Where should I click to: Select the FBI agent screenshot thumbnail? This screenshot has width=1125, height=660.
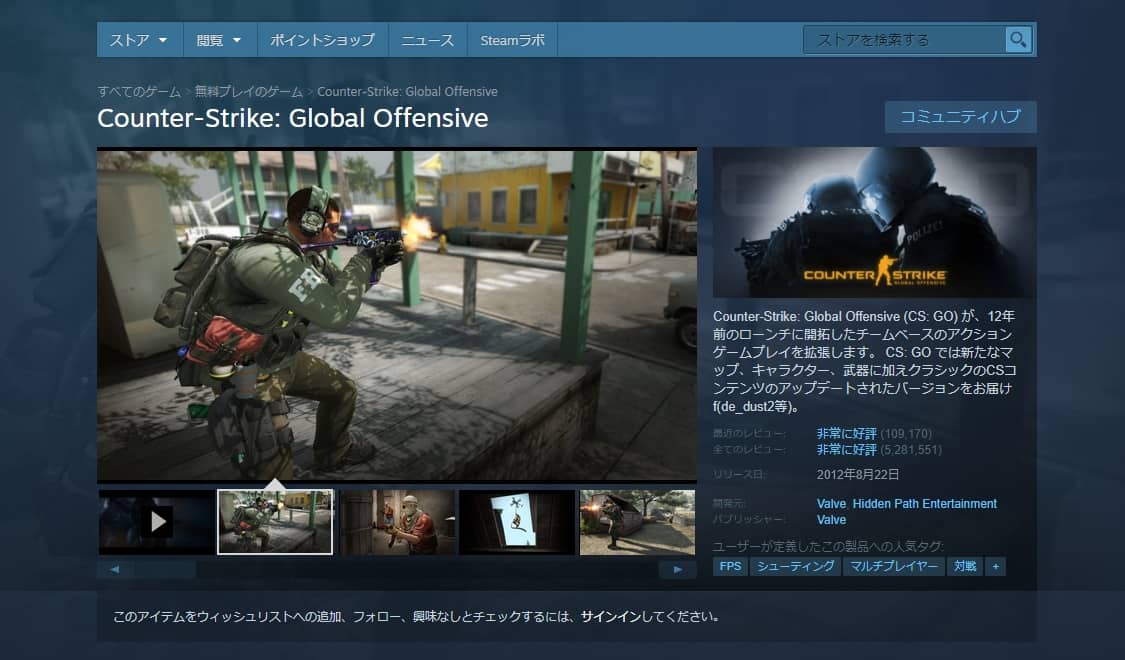click(x=275, y=522)
